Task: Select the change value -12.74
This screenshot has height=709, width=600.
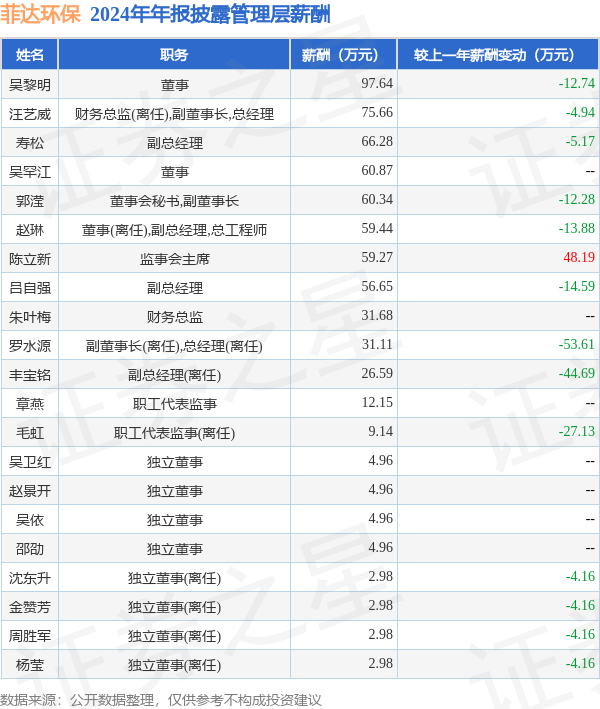Action: 576,84
